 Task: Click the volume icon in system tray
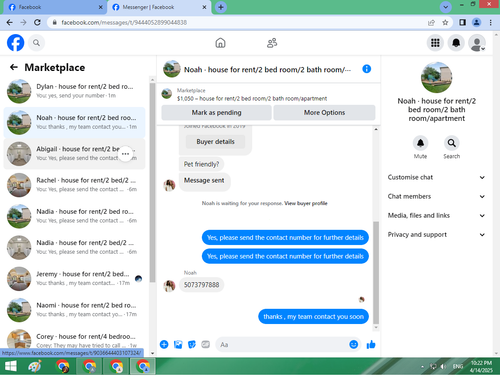click(x=443, y=367)
